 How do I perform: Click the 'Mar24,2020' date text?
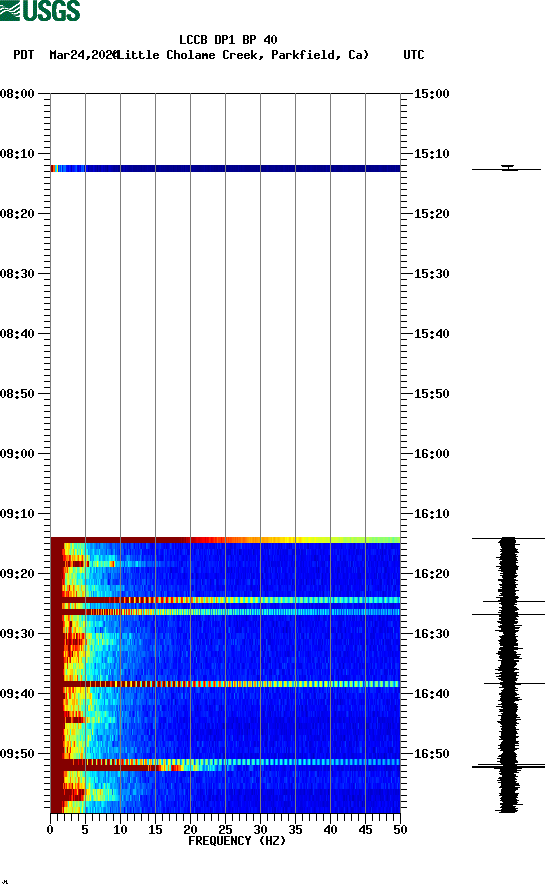click(x=84, y=55)
